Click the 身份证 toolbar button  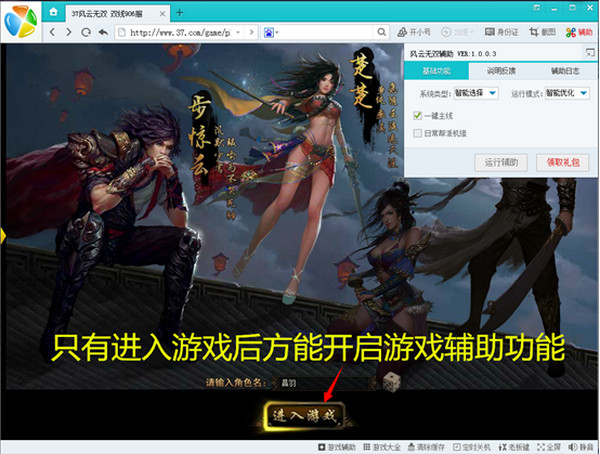click(x=501, y=32)
